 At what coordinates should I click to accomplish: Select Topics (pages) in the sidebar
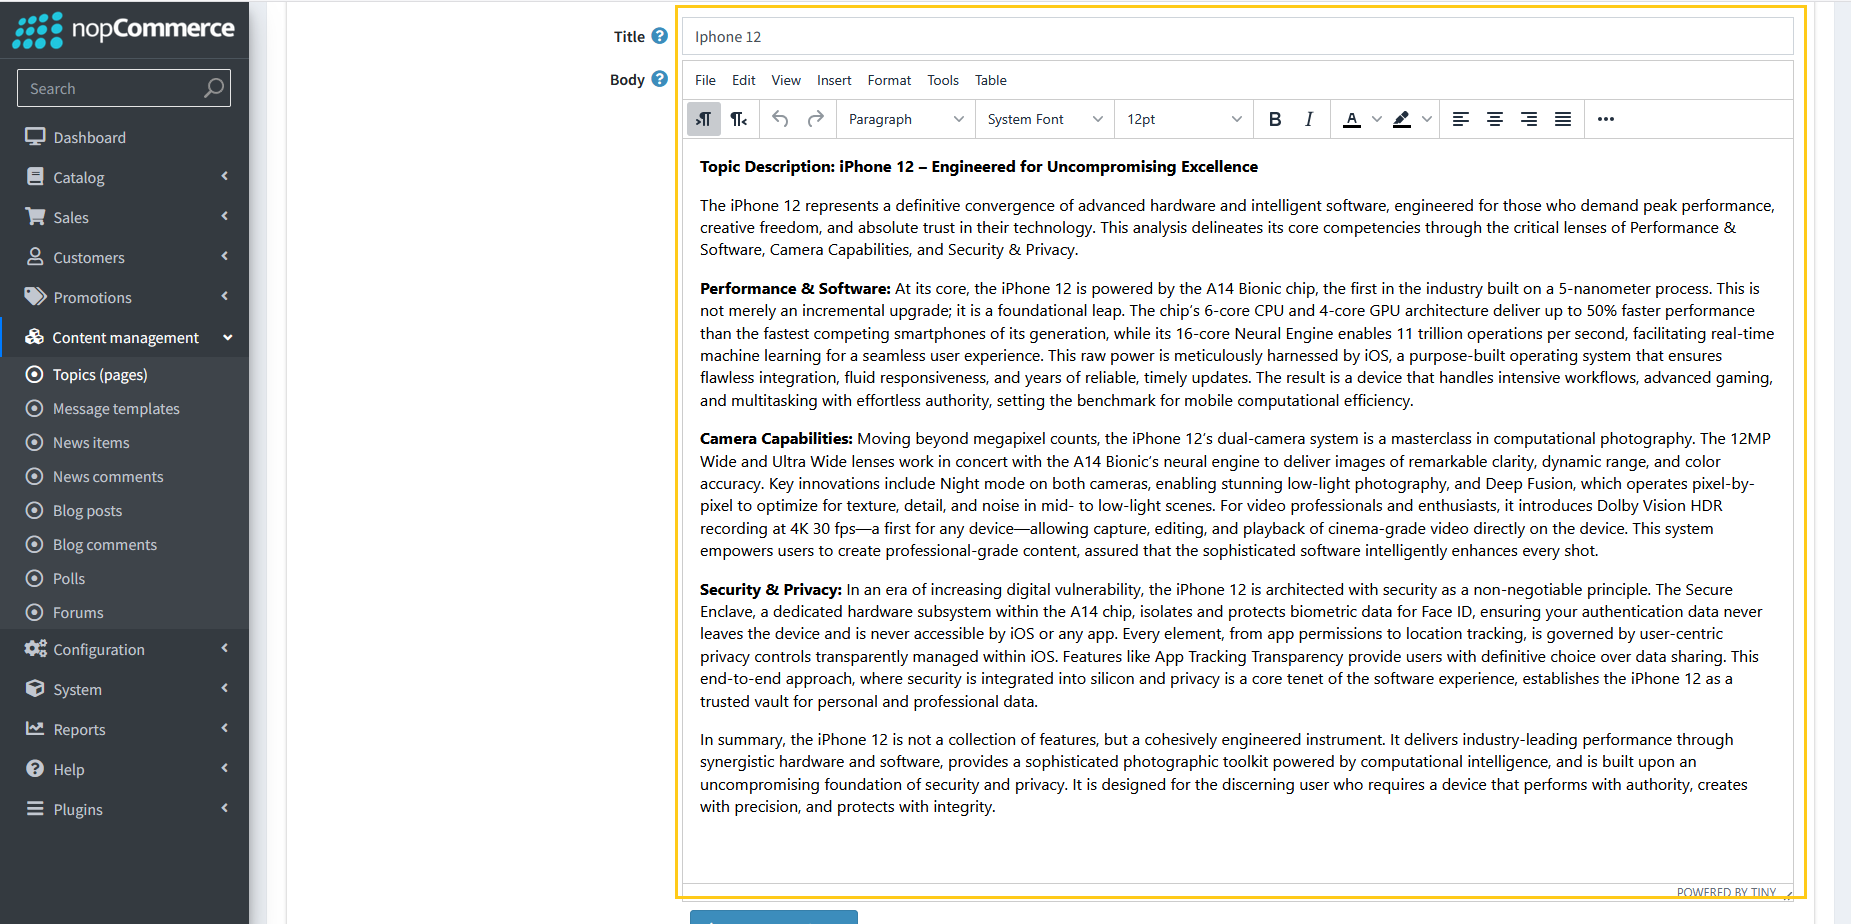97,374
